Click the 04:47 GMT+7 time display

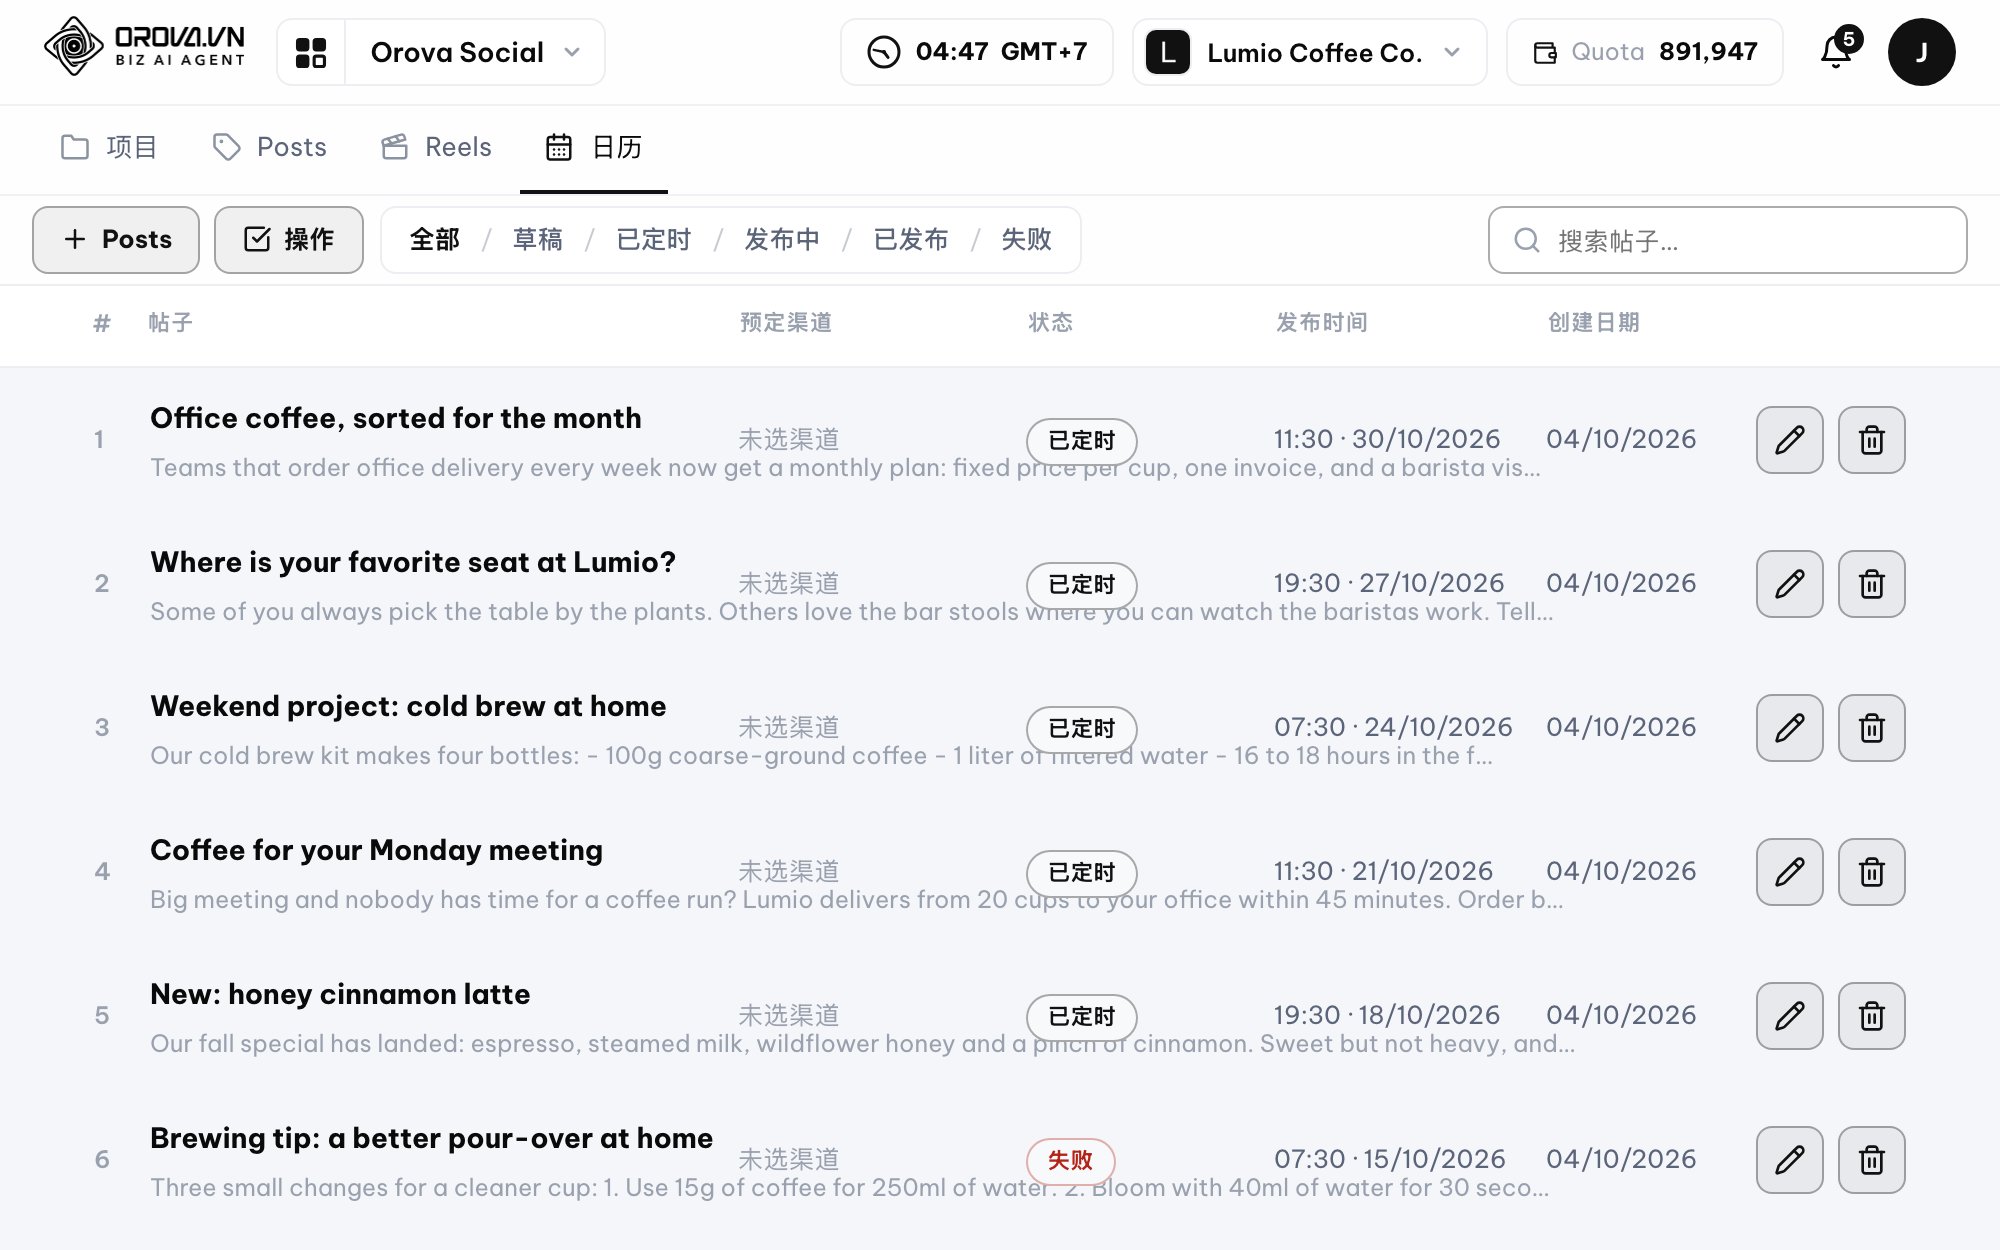coord(977,52)
